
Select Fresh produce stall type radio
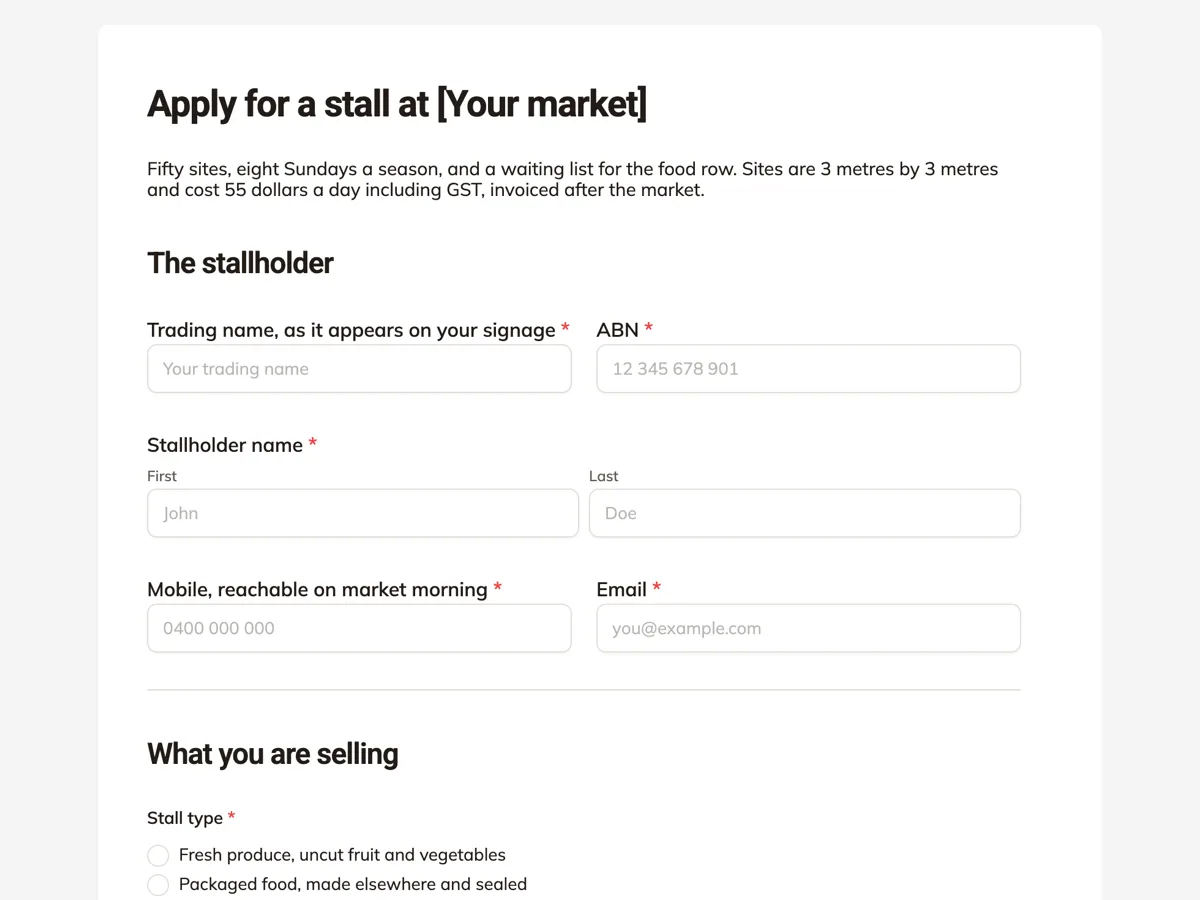coord(158,855)
